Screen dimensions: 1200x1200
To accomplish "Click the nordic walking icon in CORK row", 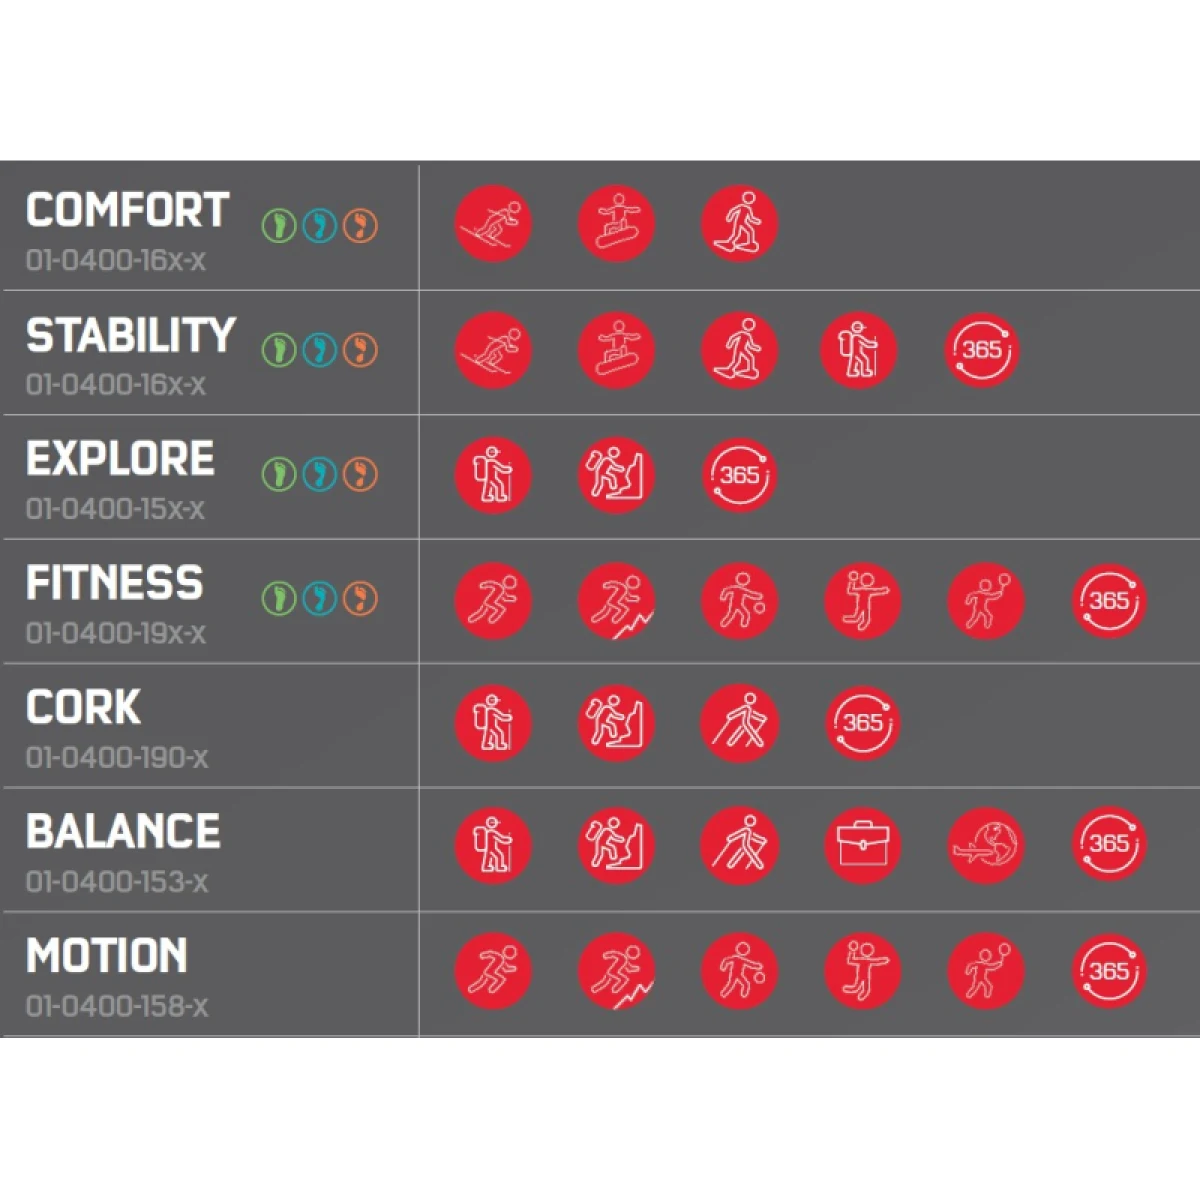I will [x=740, y=723].
